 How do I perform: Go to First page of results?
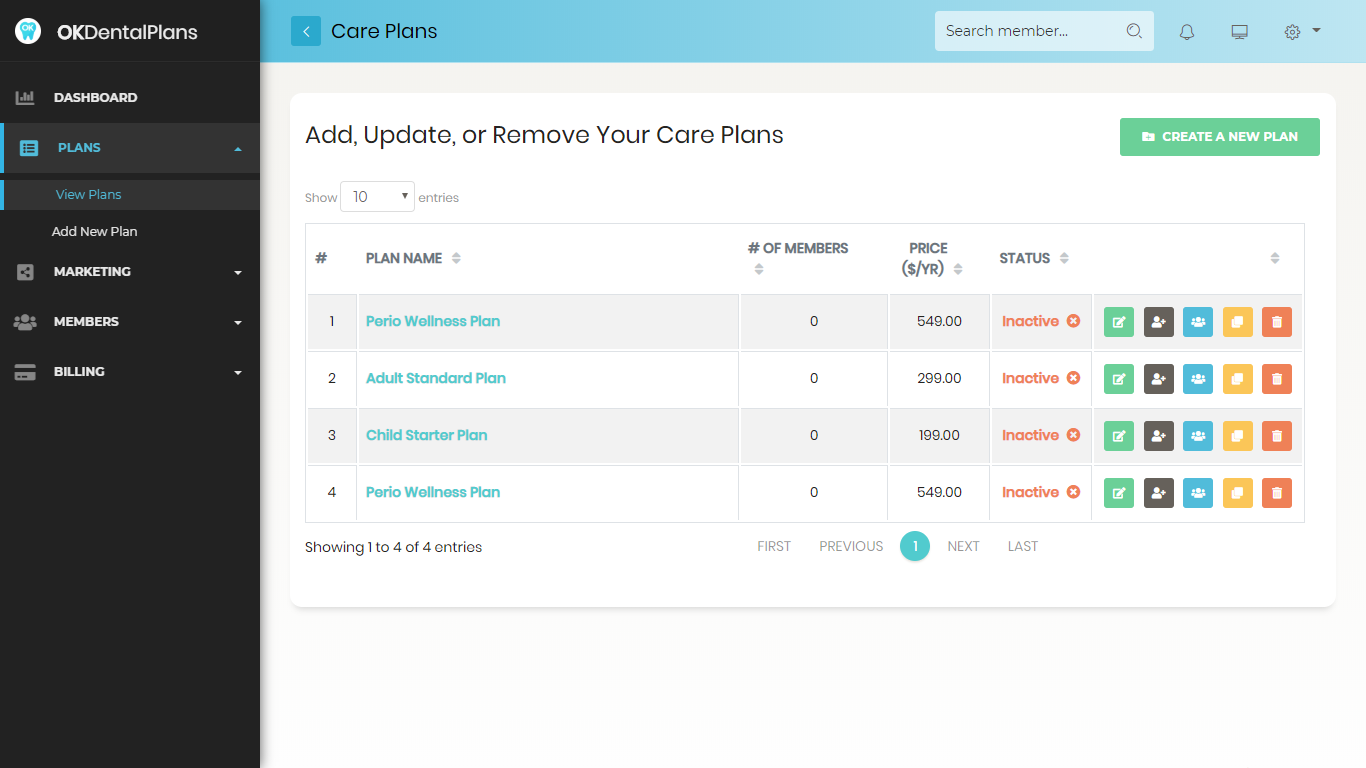pyautogui.click(x=774, y=546)
